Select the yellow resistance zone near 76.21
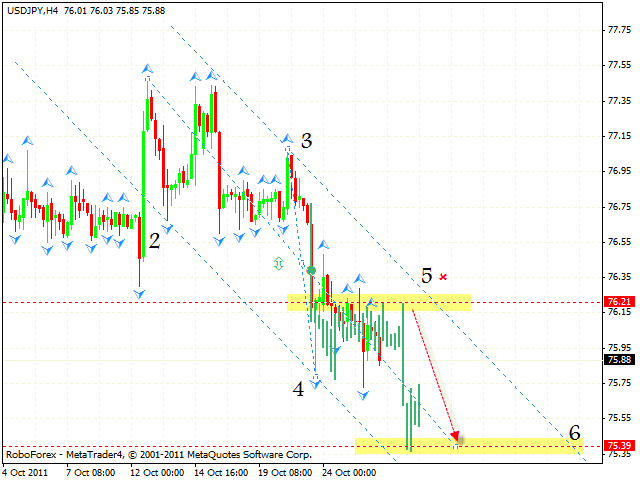640x480 pixels. tap(379, 302)
